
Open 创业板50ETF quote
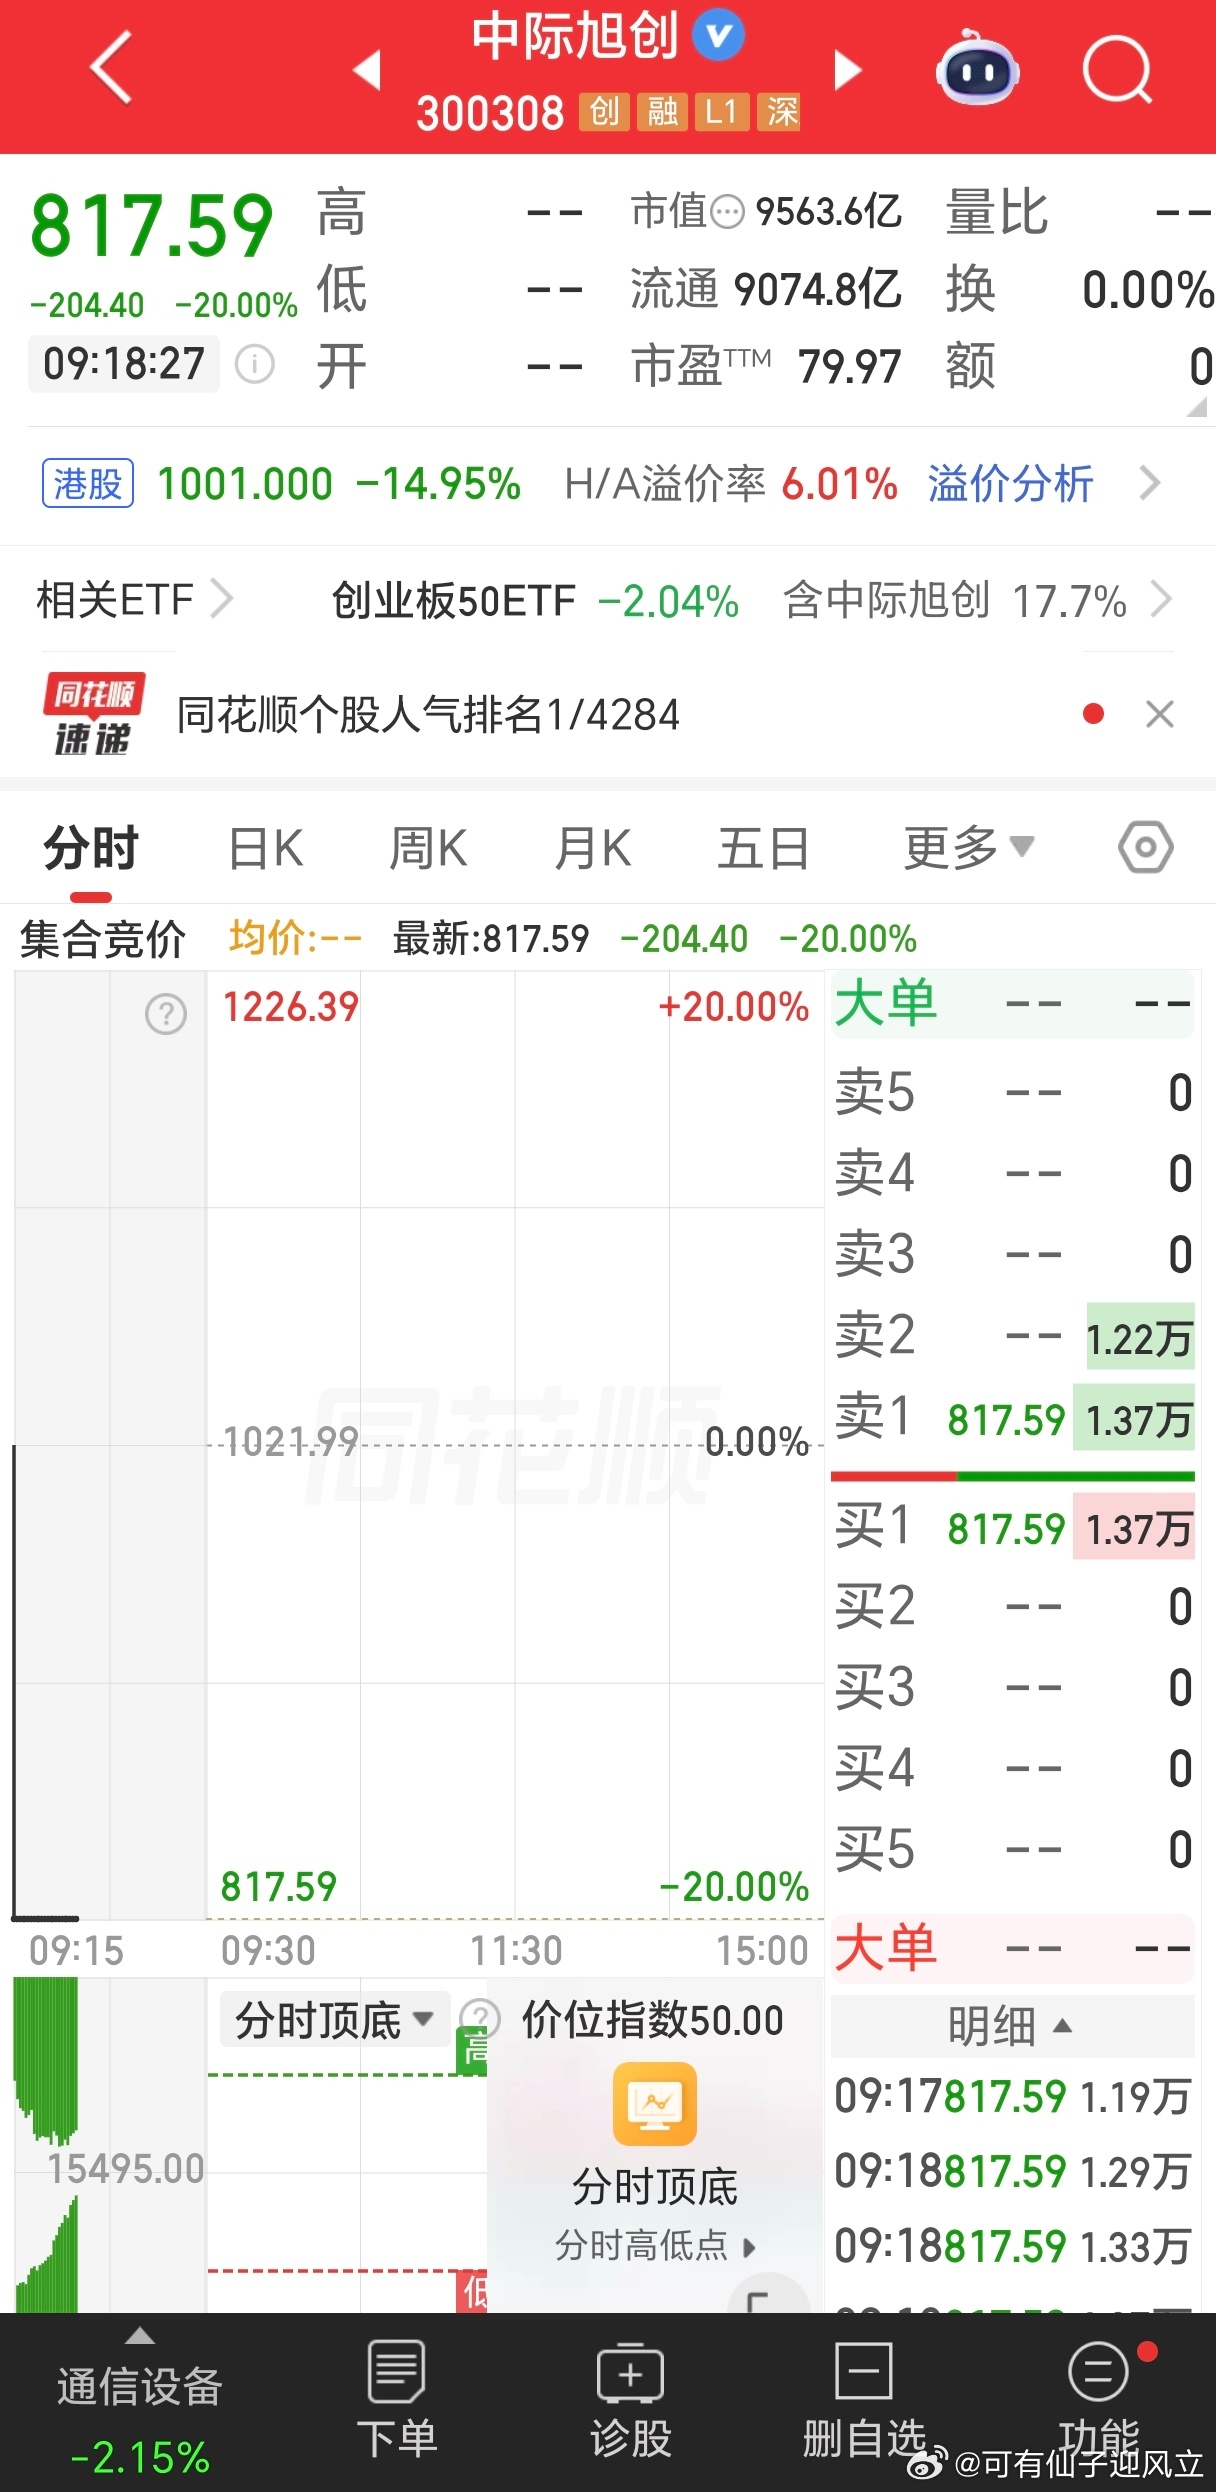[535, 601]
